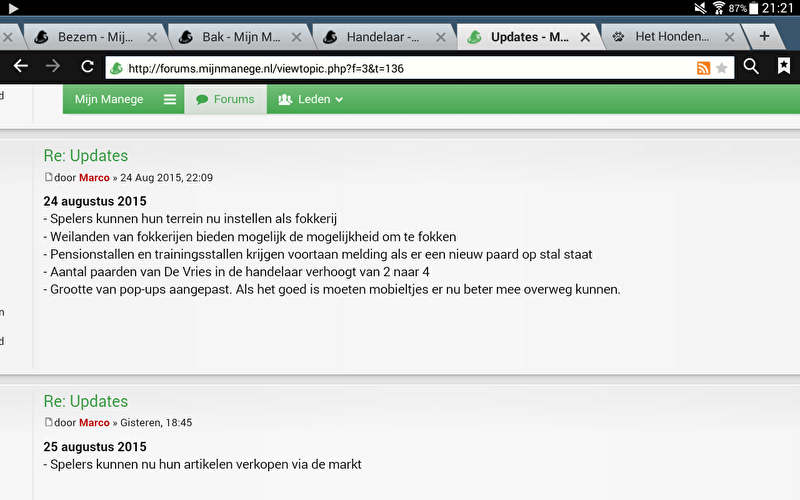Add a new tab with plus button
This screenshot has height=500, width=800.
[x=764, y=36]
